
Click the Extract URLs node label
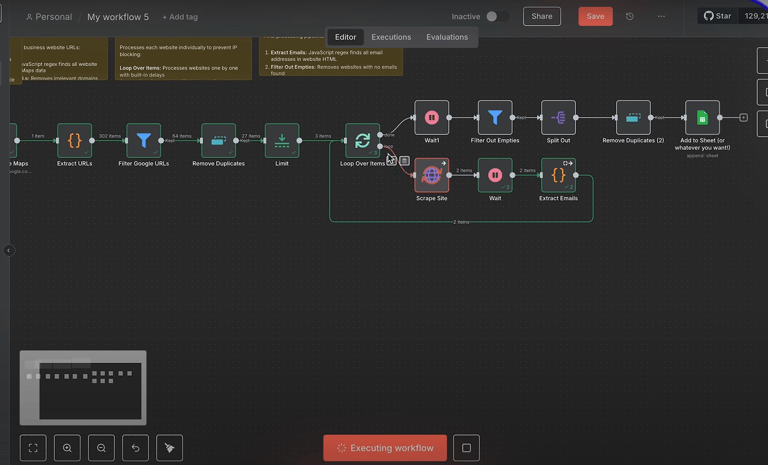(x=74, y=164)
